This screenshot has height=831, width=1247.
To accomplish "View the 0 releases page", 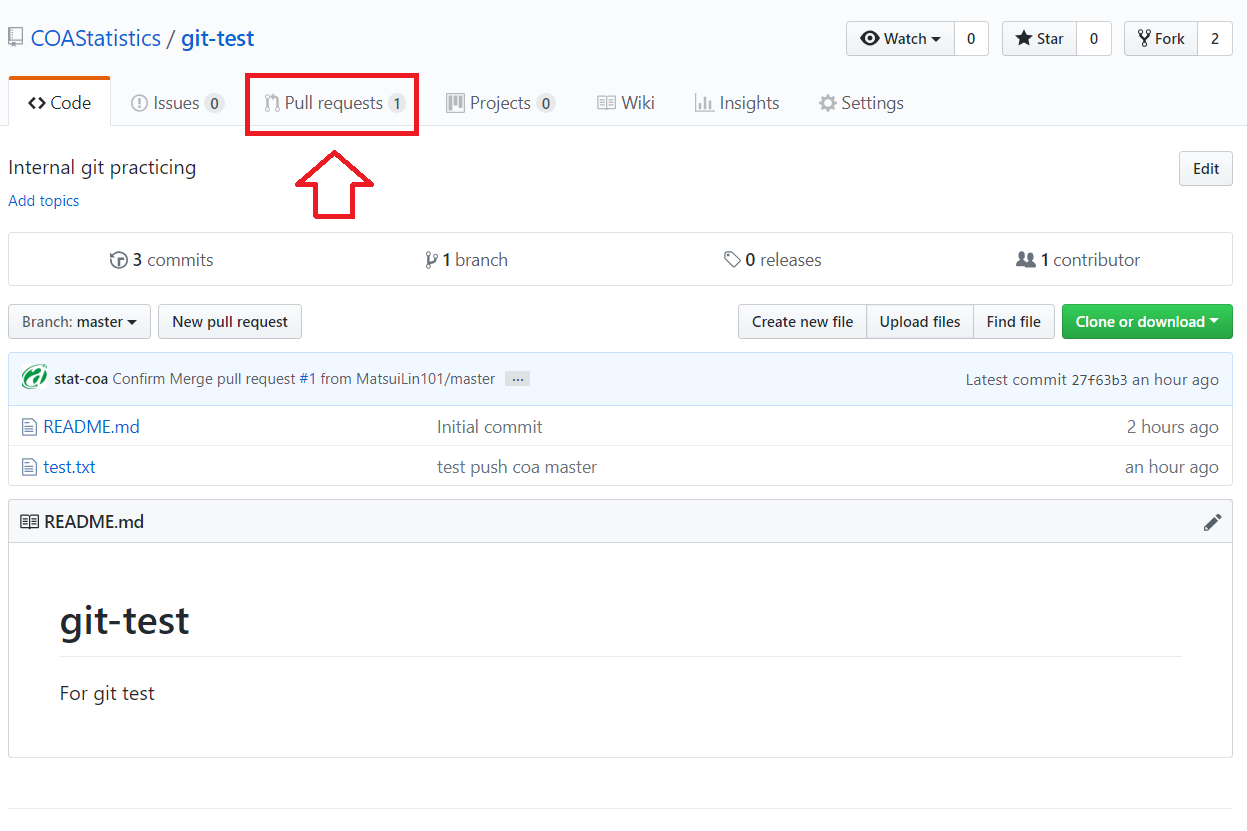I will (773, 260).
